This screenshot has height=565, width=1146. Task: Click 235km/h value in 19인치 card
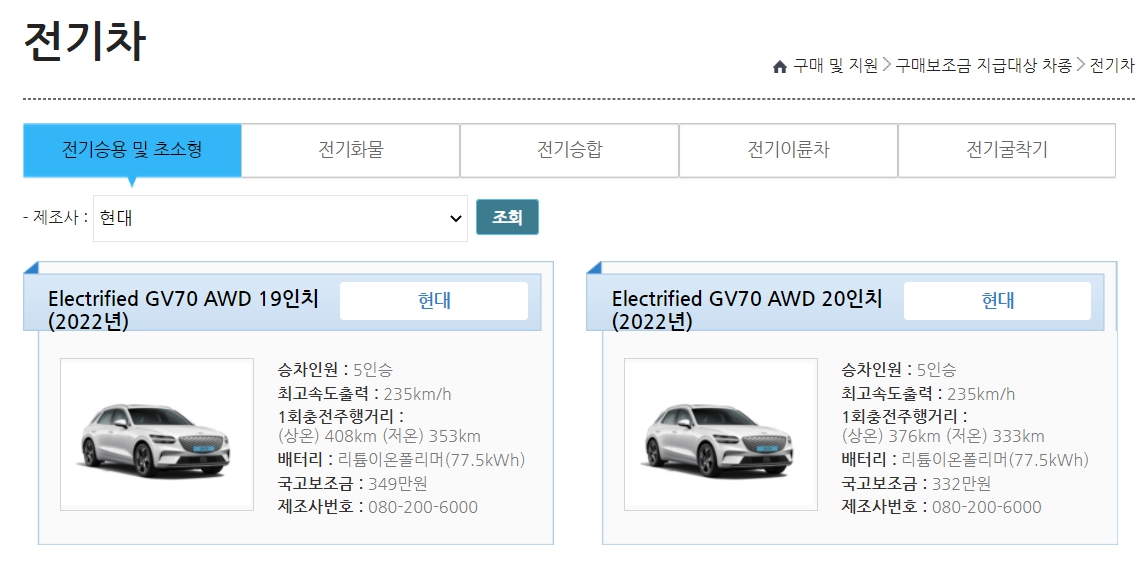click(417, 394)
